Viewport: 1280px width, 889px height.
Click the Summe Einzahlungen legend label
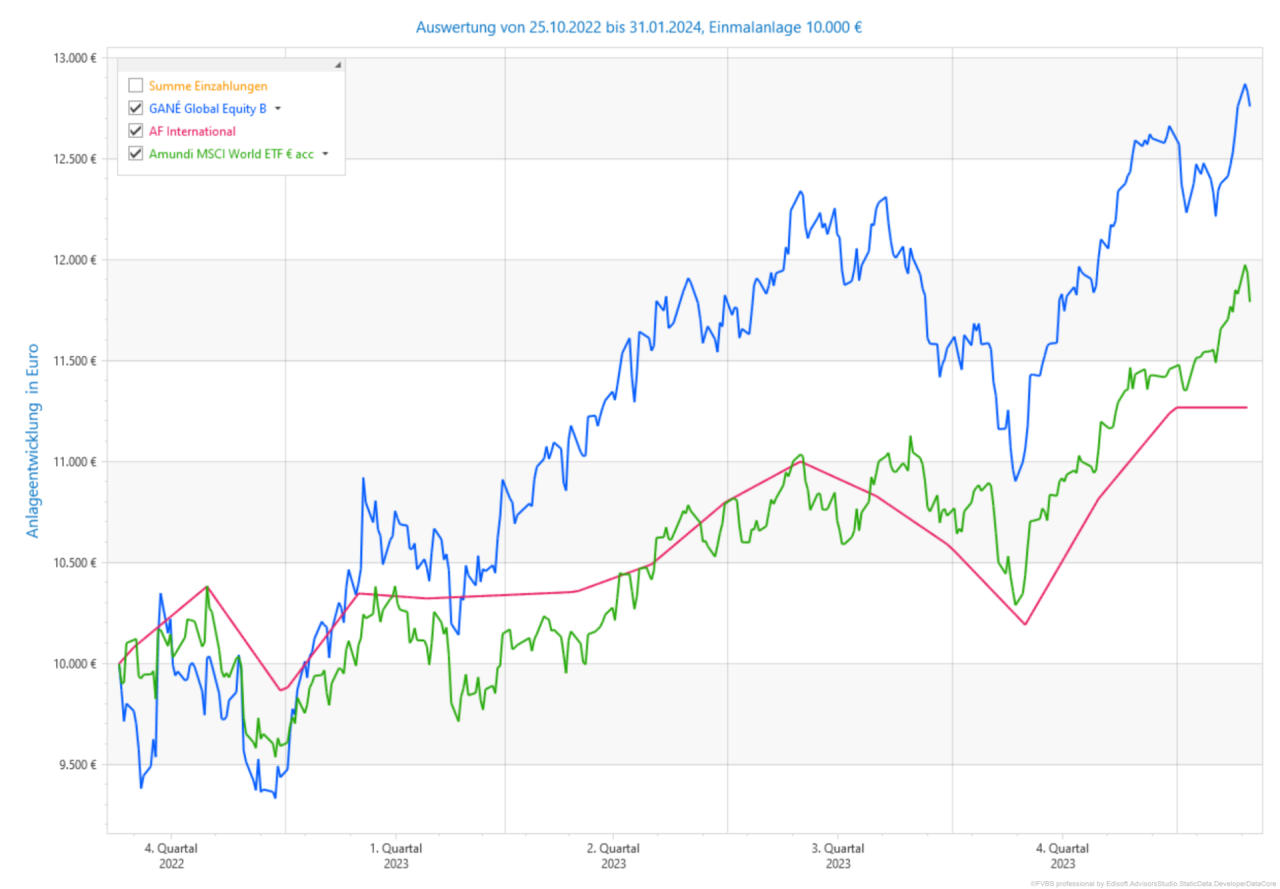208,86
